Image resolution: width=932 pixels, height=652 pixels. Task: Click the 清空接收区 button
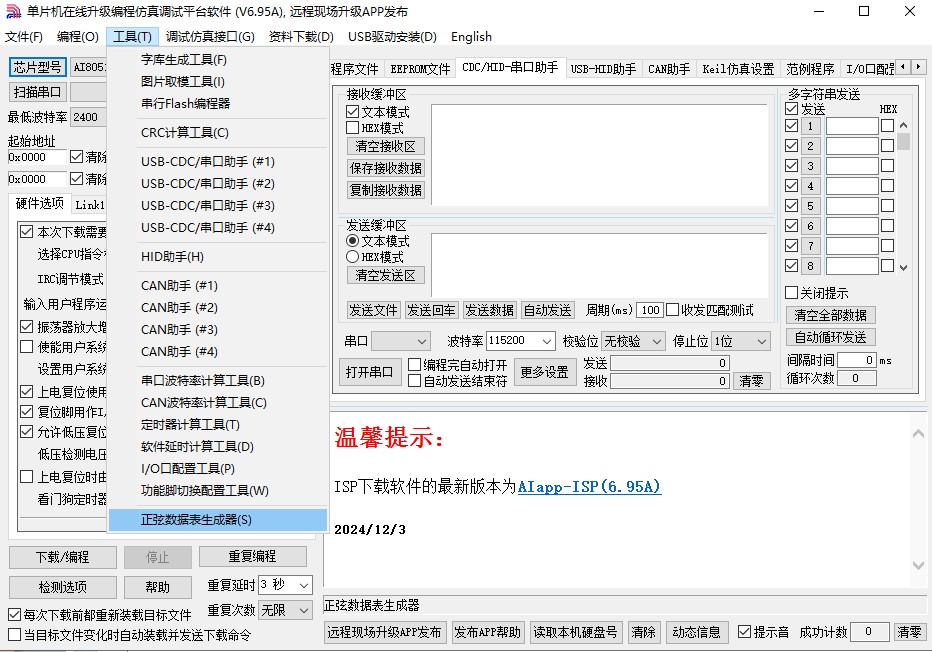click(x=385, y=146)
